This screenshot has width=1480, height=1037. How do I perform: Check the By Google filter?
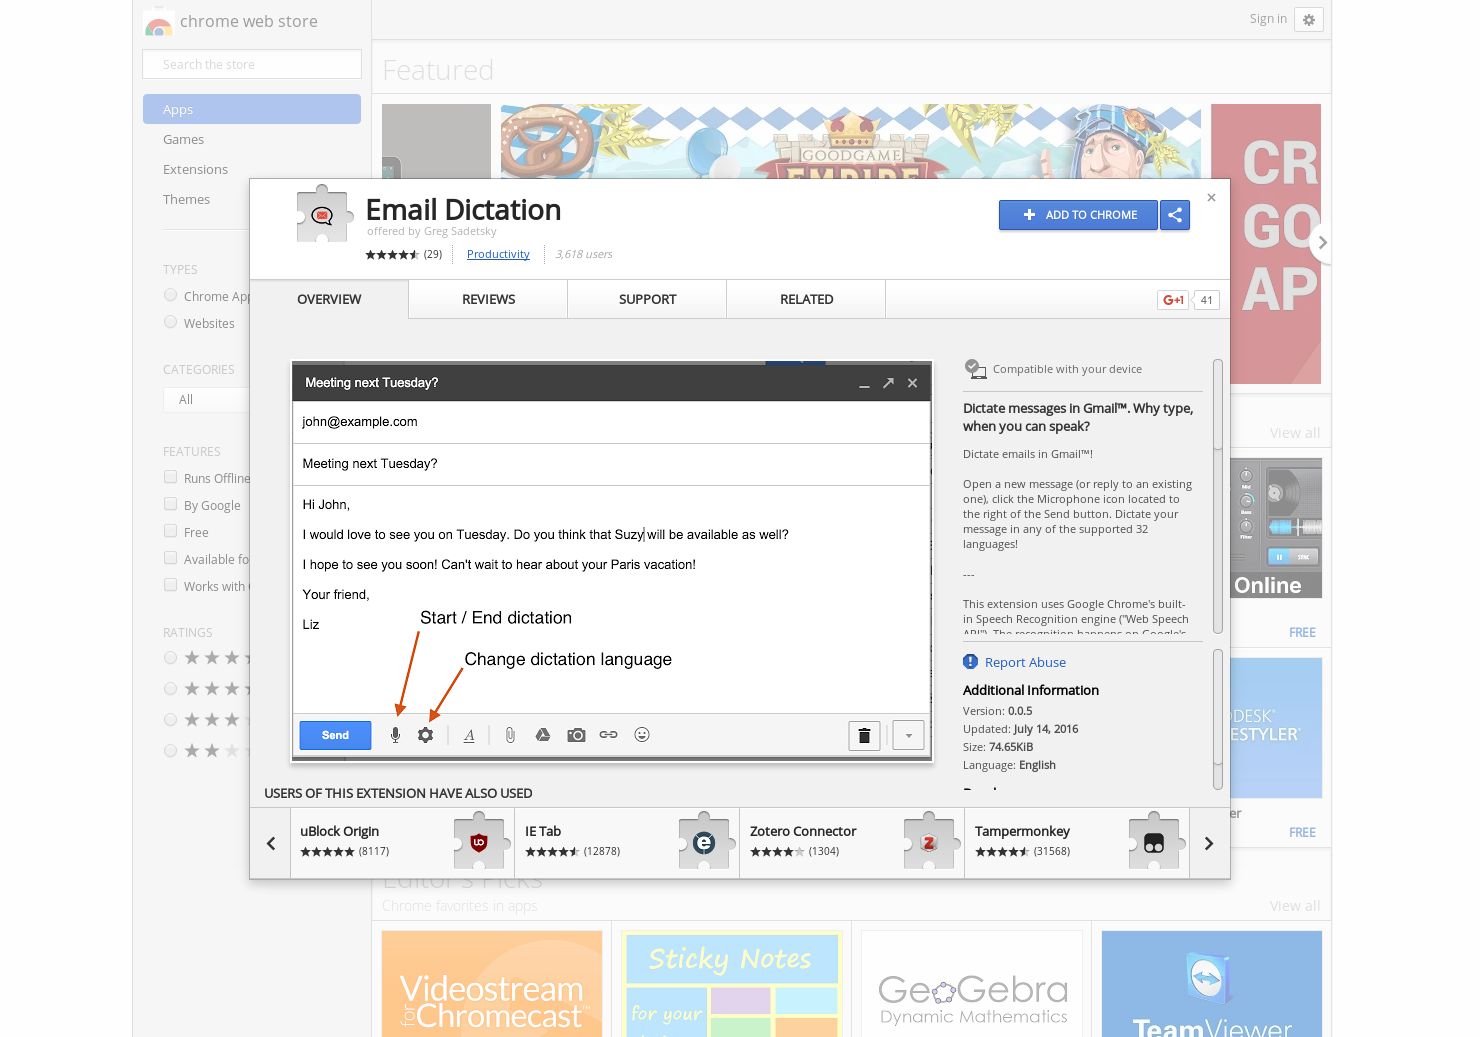point(170,504)
